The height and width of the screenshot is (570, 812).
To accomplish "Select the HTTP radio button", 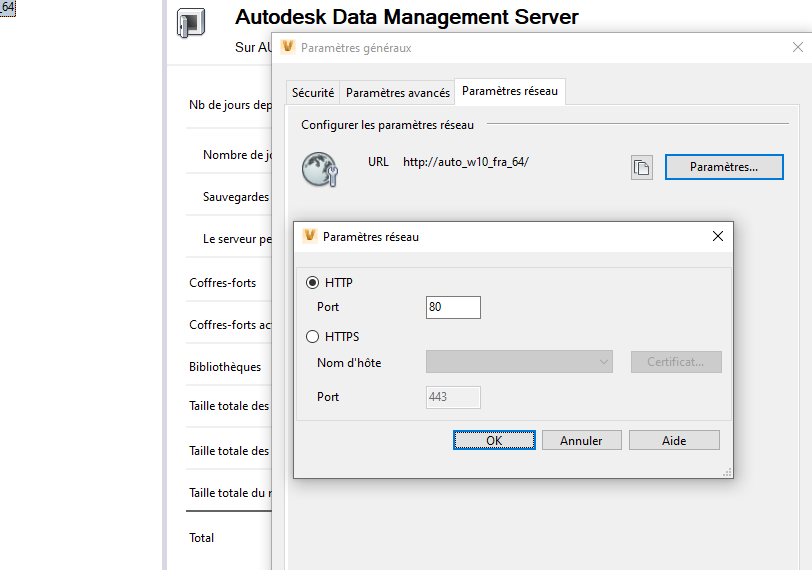I will 313,283.
